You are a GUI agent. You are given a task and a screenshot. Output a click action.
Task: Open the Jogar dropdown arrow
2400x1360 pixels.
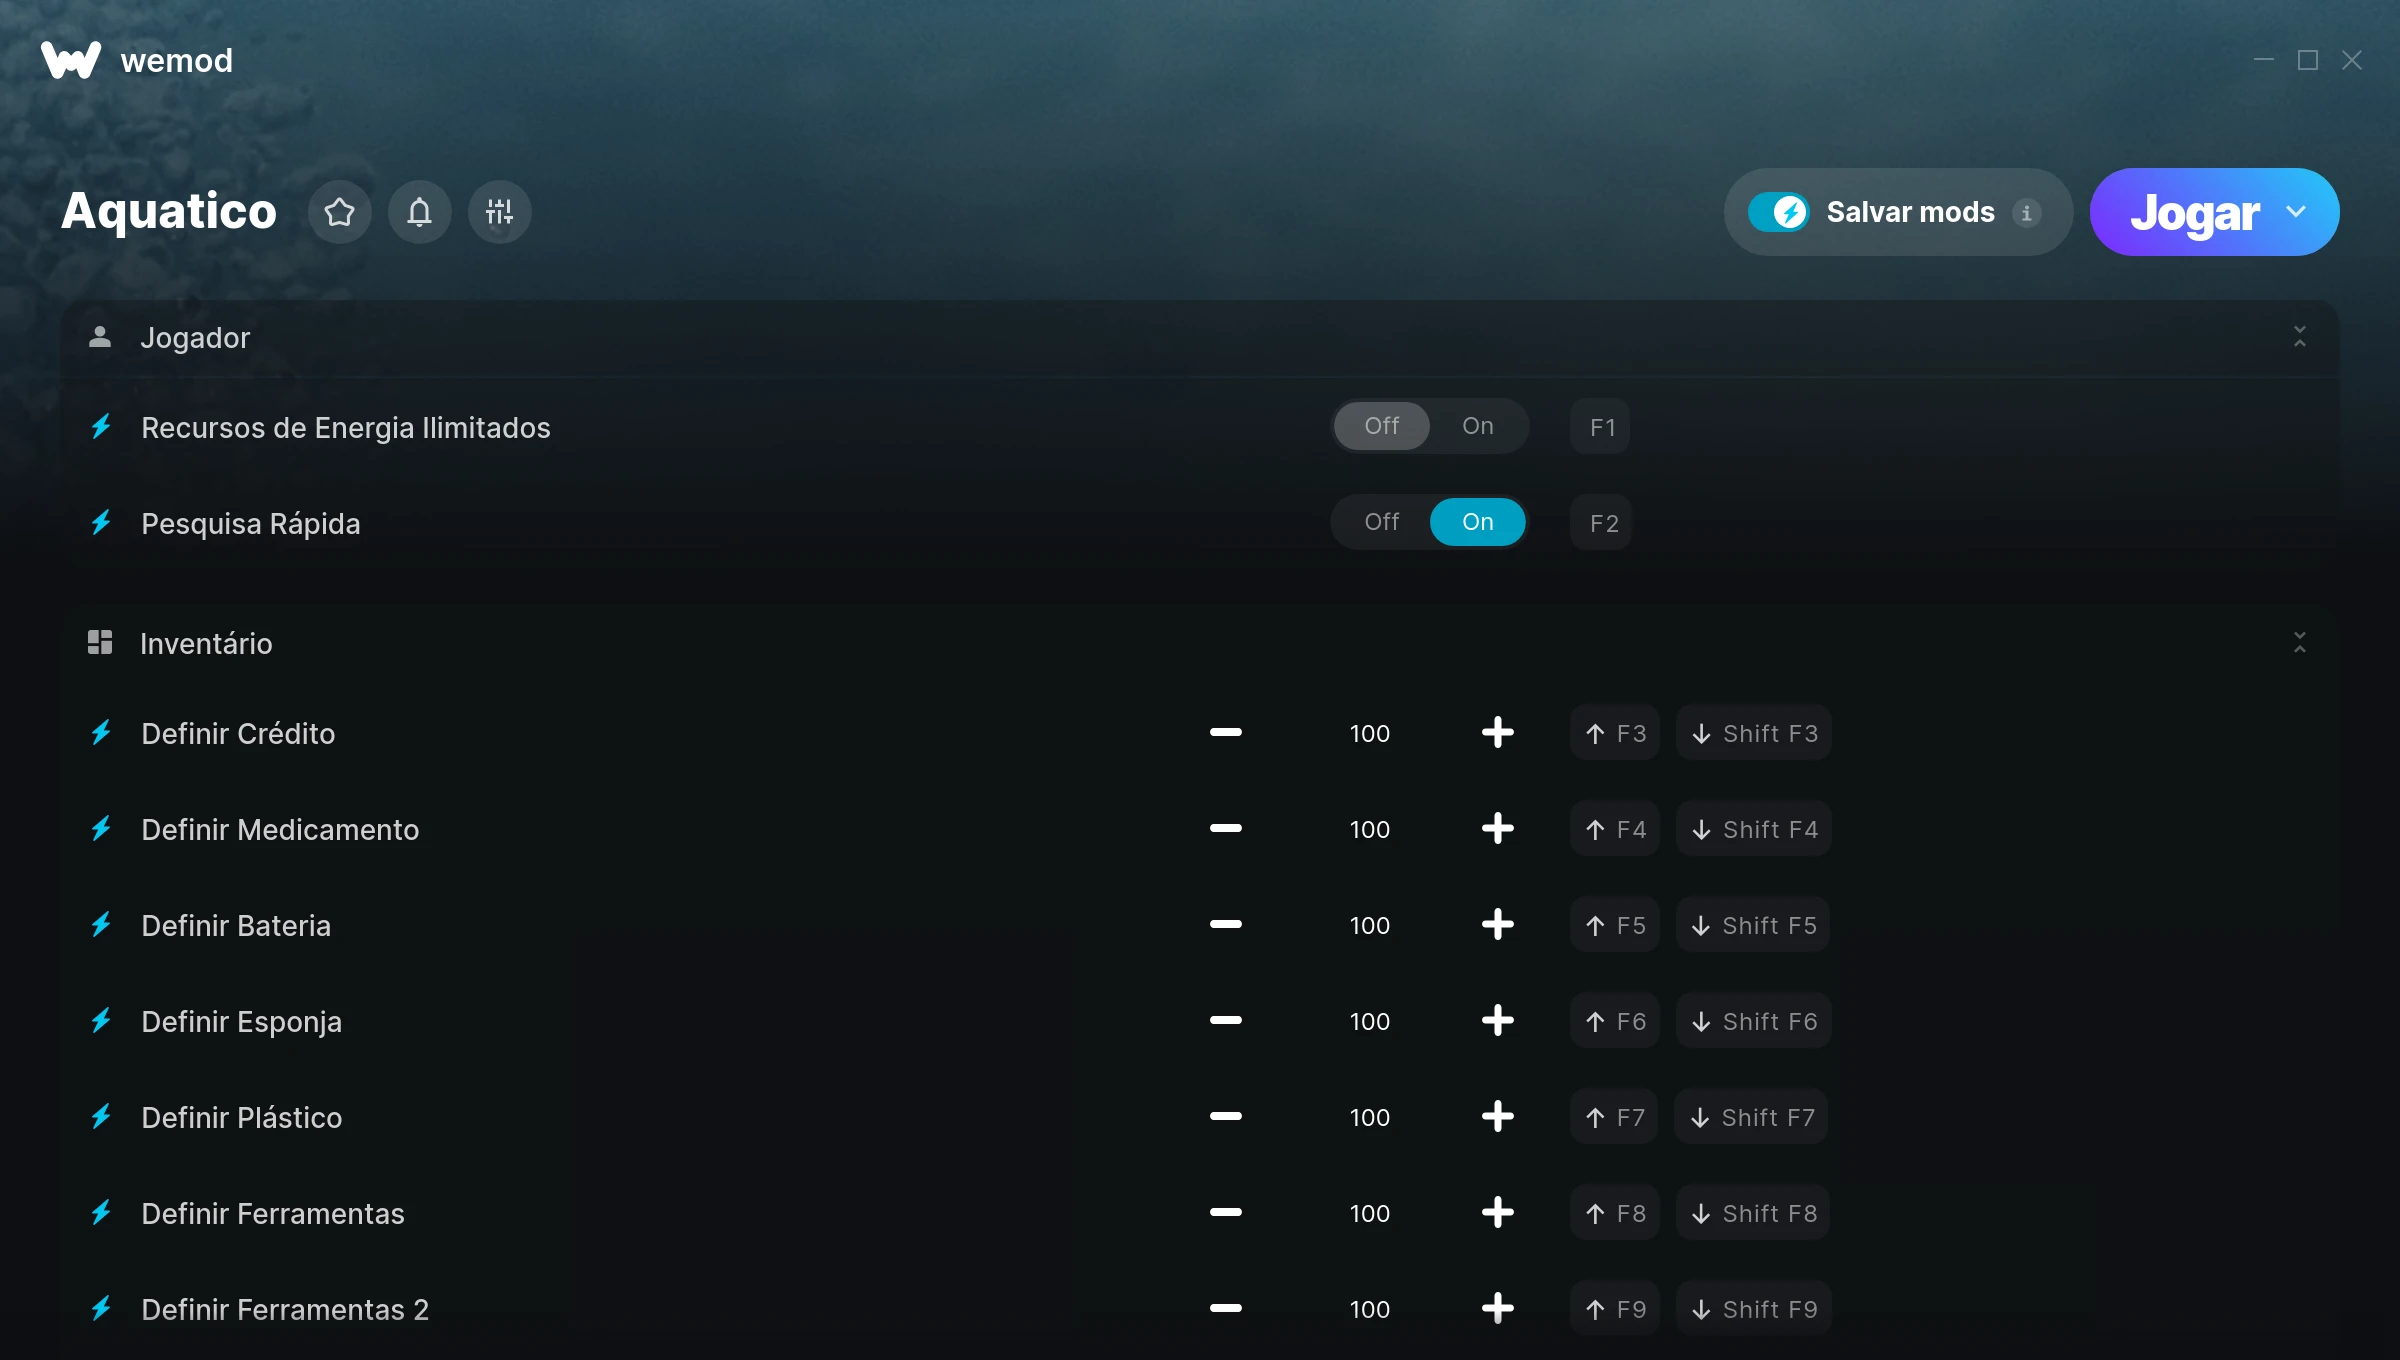click(2296, 212)
